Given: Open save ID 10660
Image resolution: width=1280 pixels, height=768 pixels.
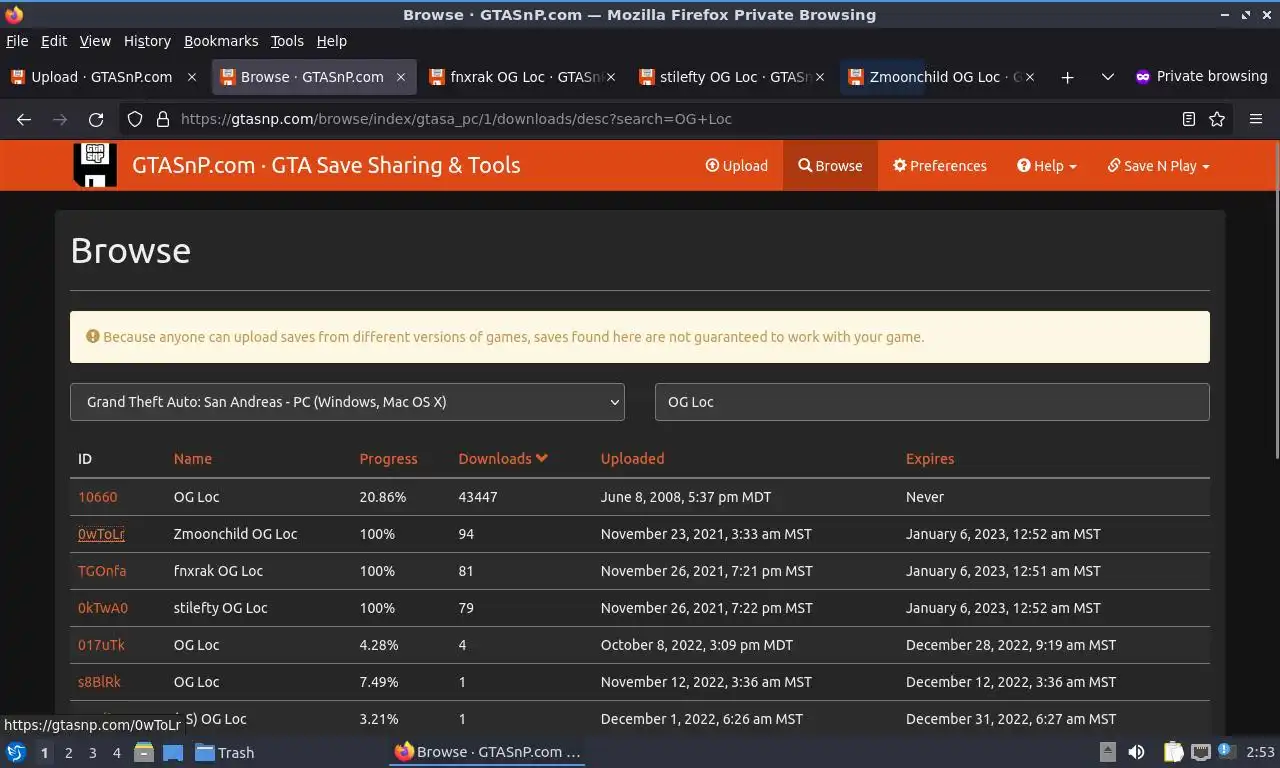Looking at the screenshot, I should pos(98,497).
